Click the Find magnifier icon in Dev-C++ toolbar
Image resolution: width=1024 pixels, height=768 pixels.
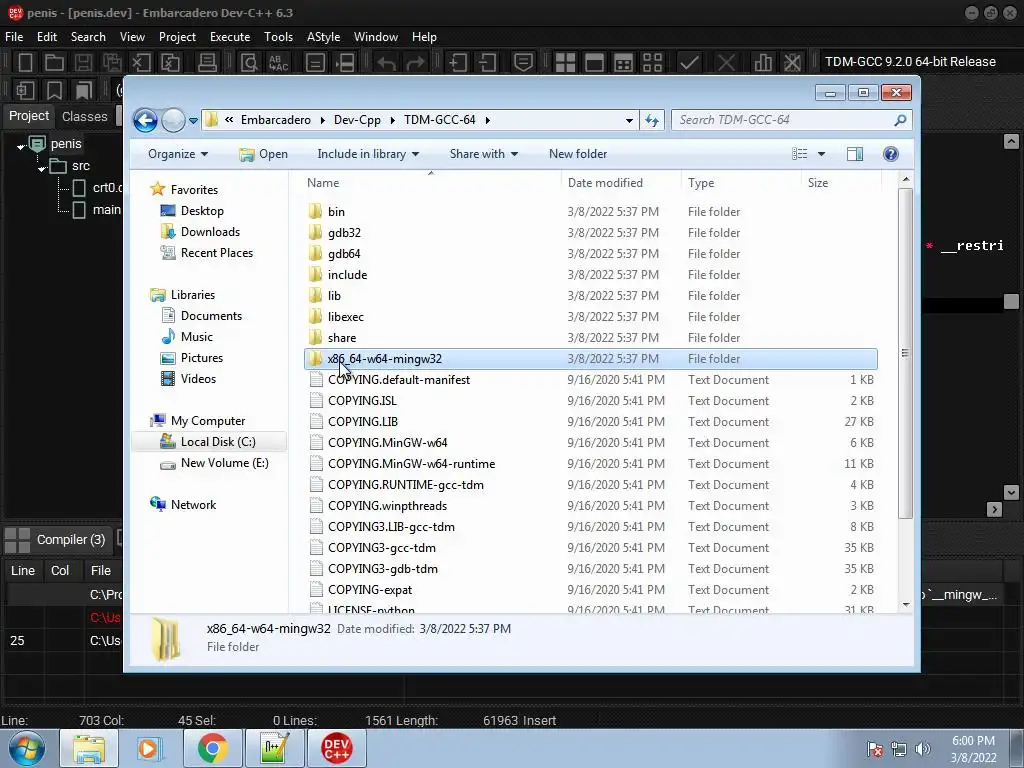coord(249,62)
